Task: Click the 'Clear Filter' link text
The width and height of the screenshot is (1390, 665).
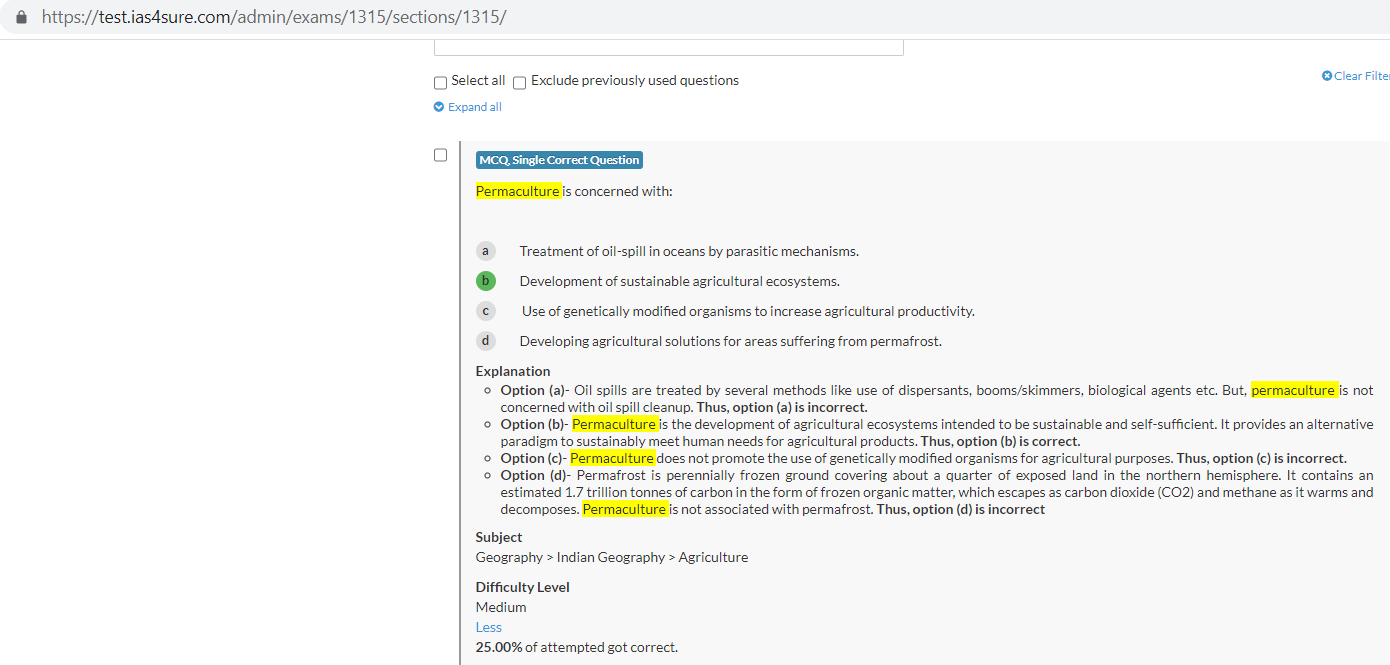Action: [x=1361, y=76]
